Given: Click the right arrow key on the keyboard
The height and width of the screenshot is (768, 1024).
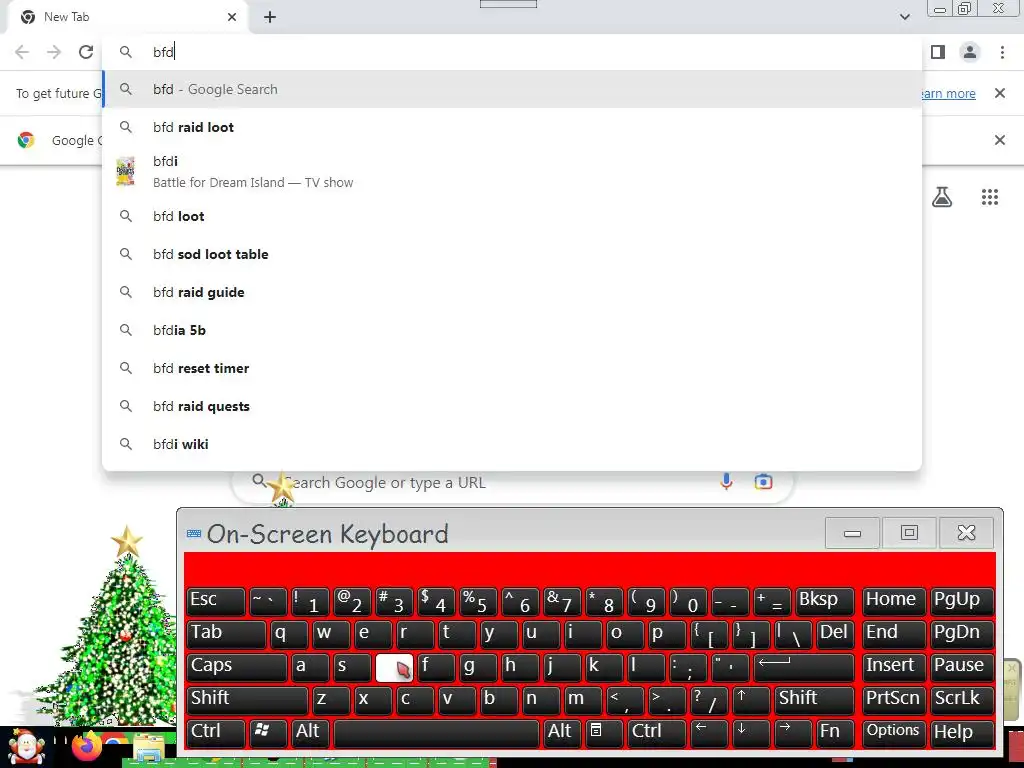Looking at the screenshot, I should coord(793,732).
